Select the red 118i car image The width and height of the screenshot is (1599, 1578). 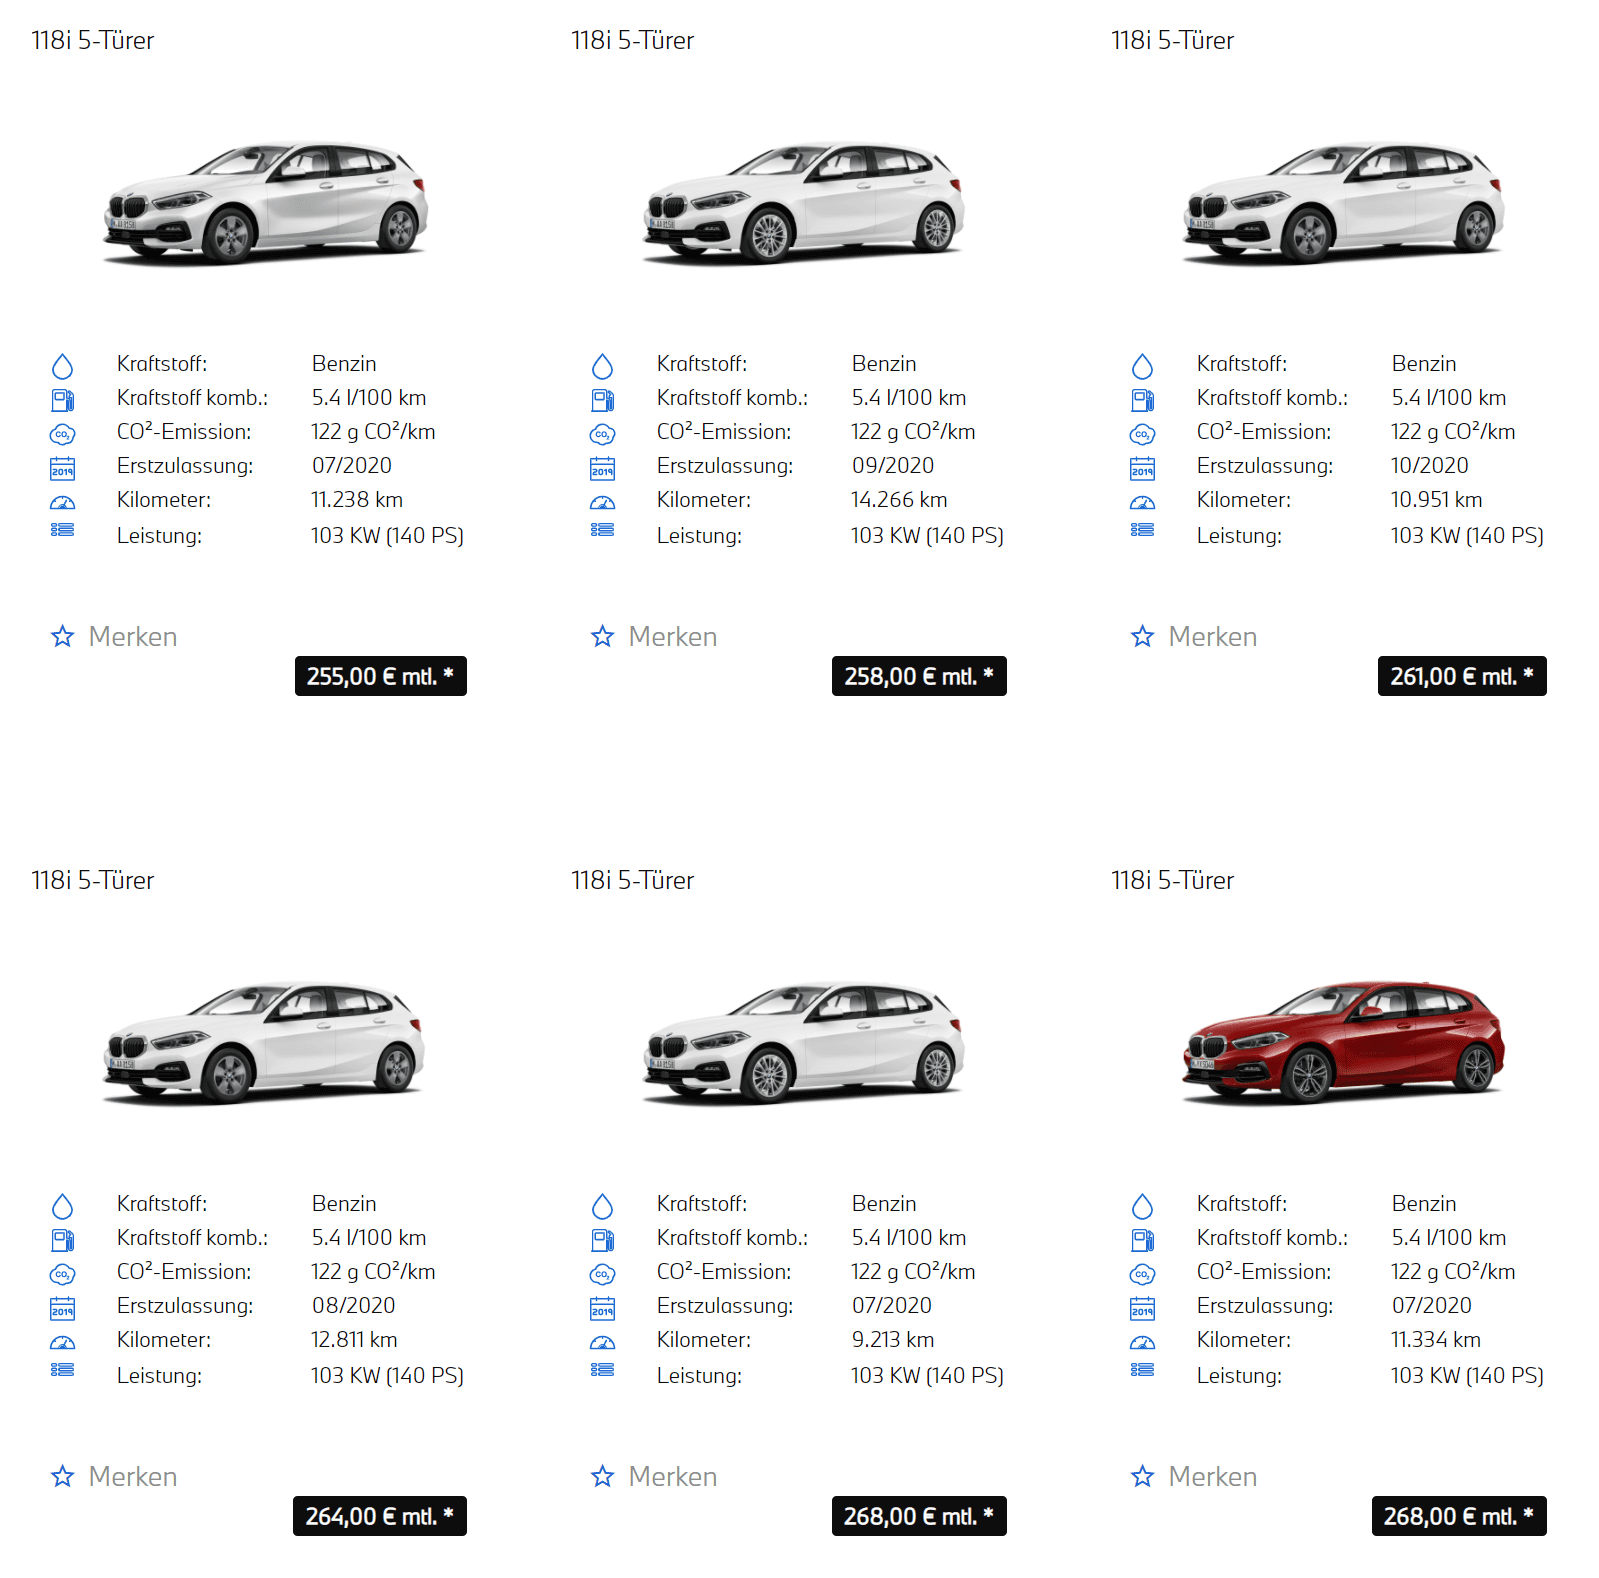click(1343, 1043)
